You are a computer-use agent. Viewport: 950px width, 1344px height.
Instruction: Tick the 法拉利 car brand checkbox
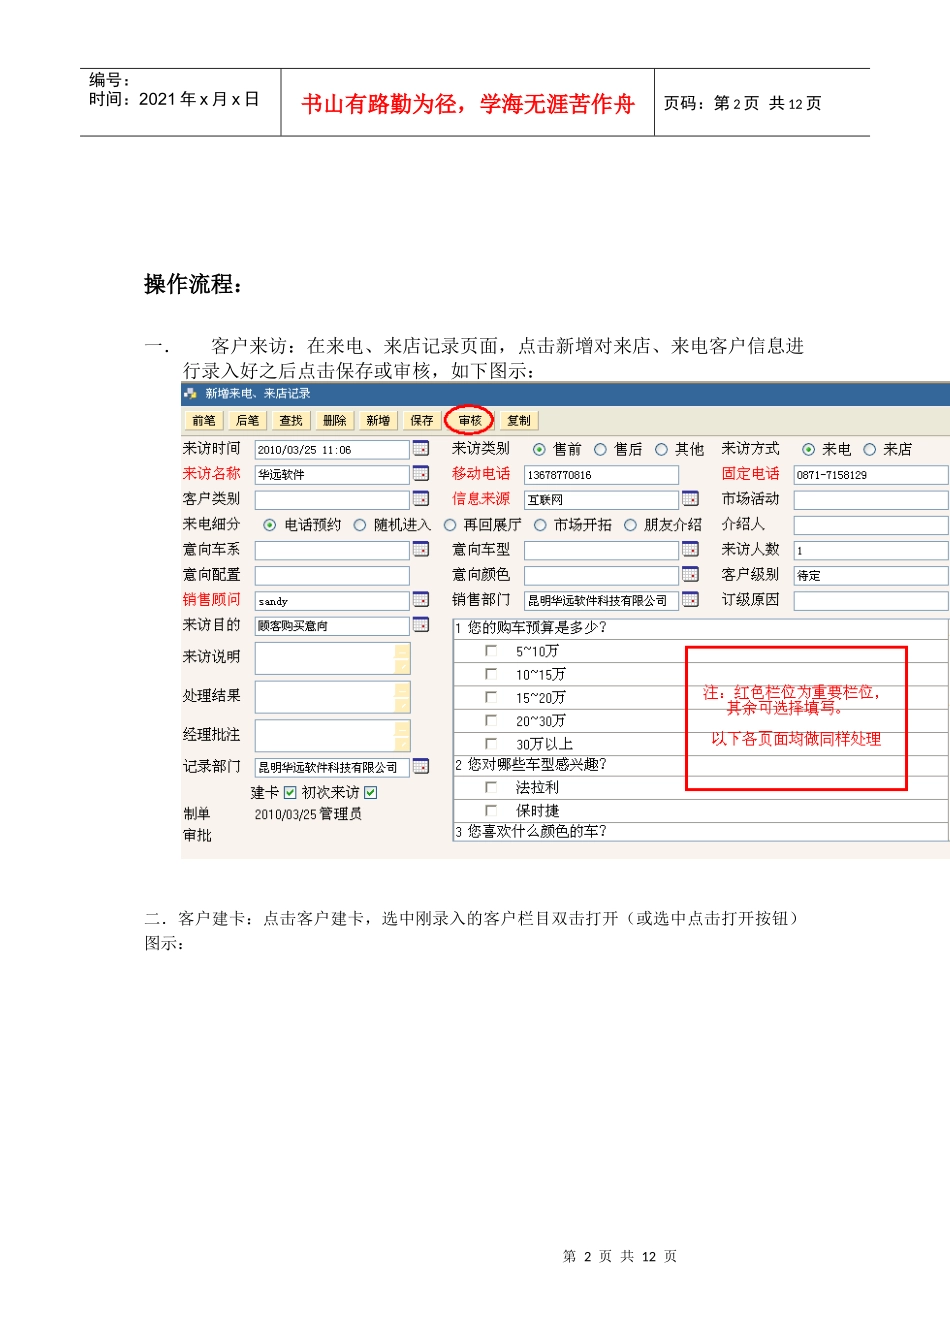[491, 787]
